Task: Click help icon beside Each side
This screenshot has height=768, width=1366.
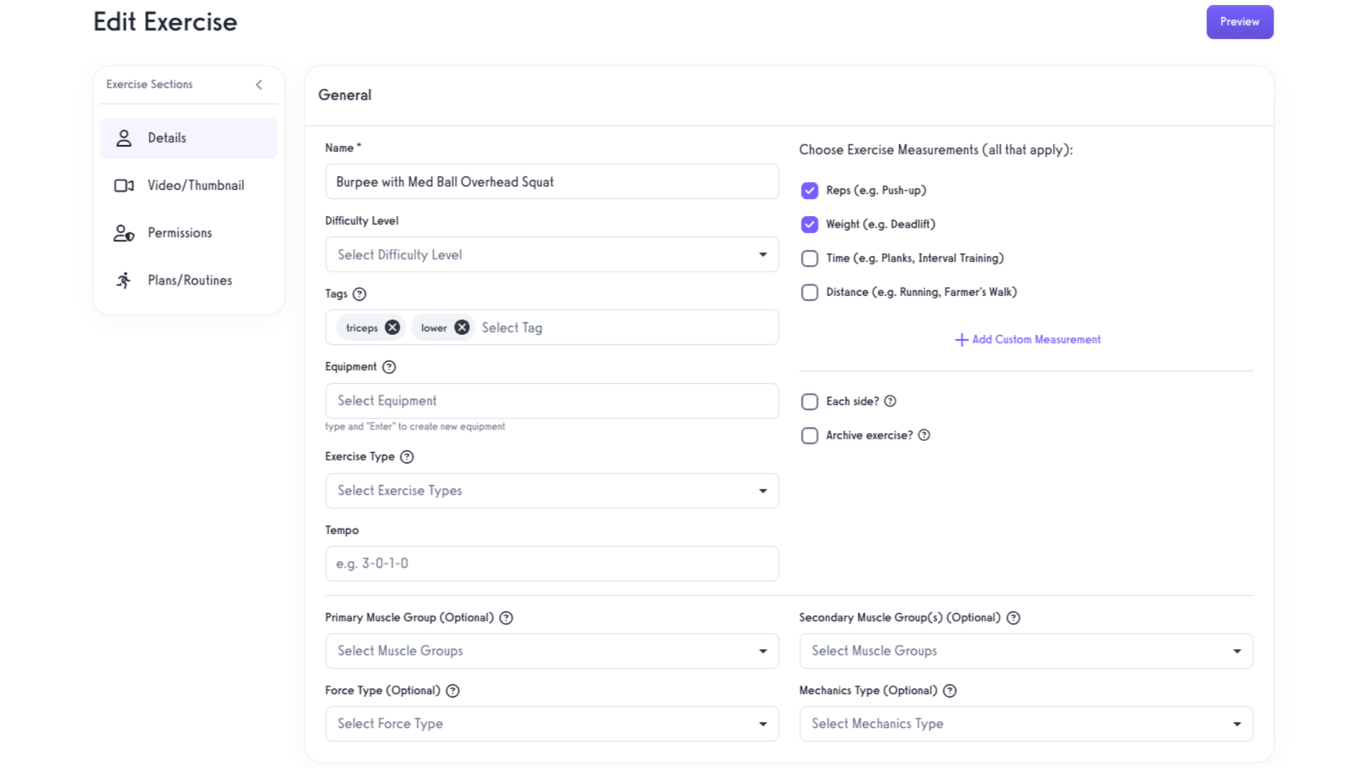Action: 890,401
